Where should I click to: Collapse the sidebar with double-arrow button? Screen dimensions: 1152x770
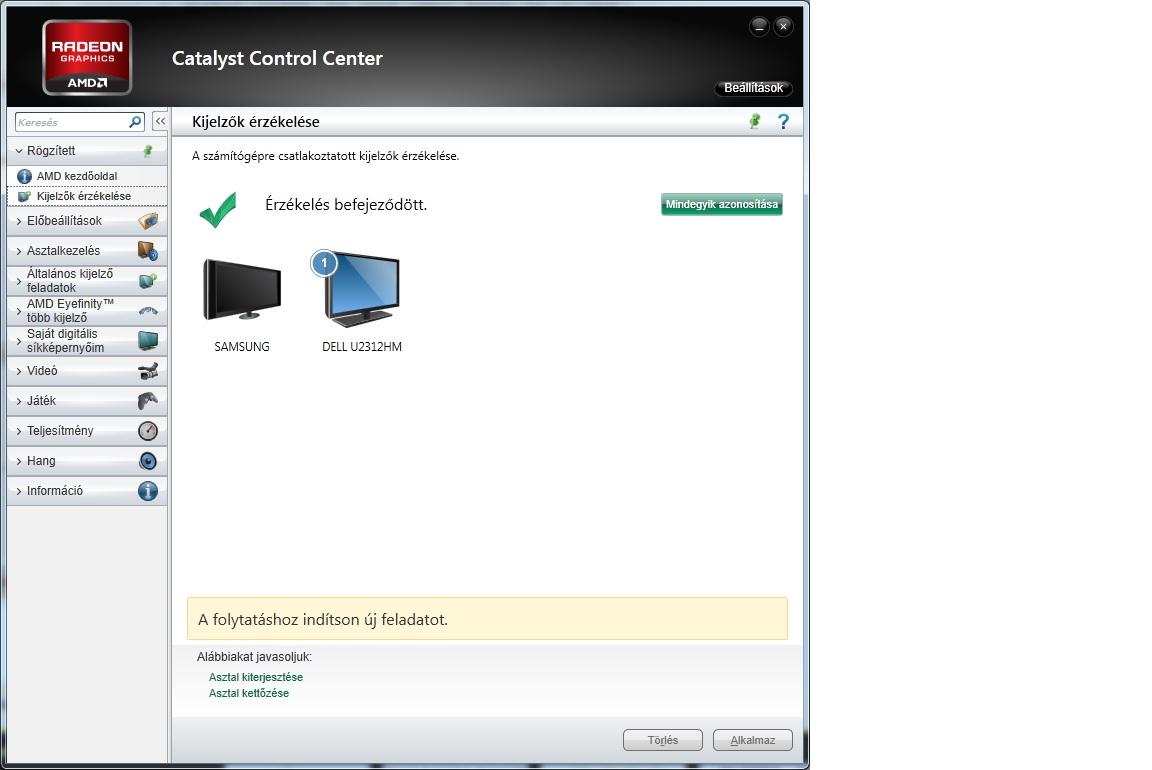pyautogui.click(x=160, y=121)
